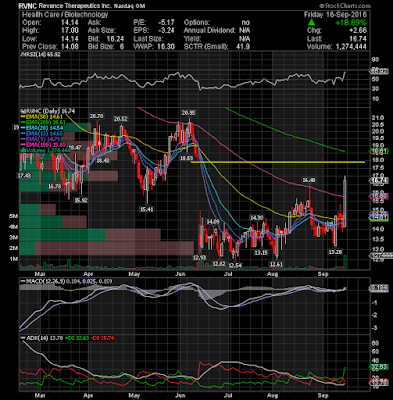Select the Friday 16-Sep-2016 date
This screenshot has width=393, height=400.
(335, 15)
